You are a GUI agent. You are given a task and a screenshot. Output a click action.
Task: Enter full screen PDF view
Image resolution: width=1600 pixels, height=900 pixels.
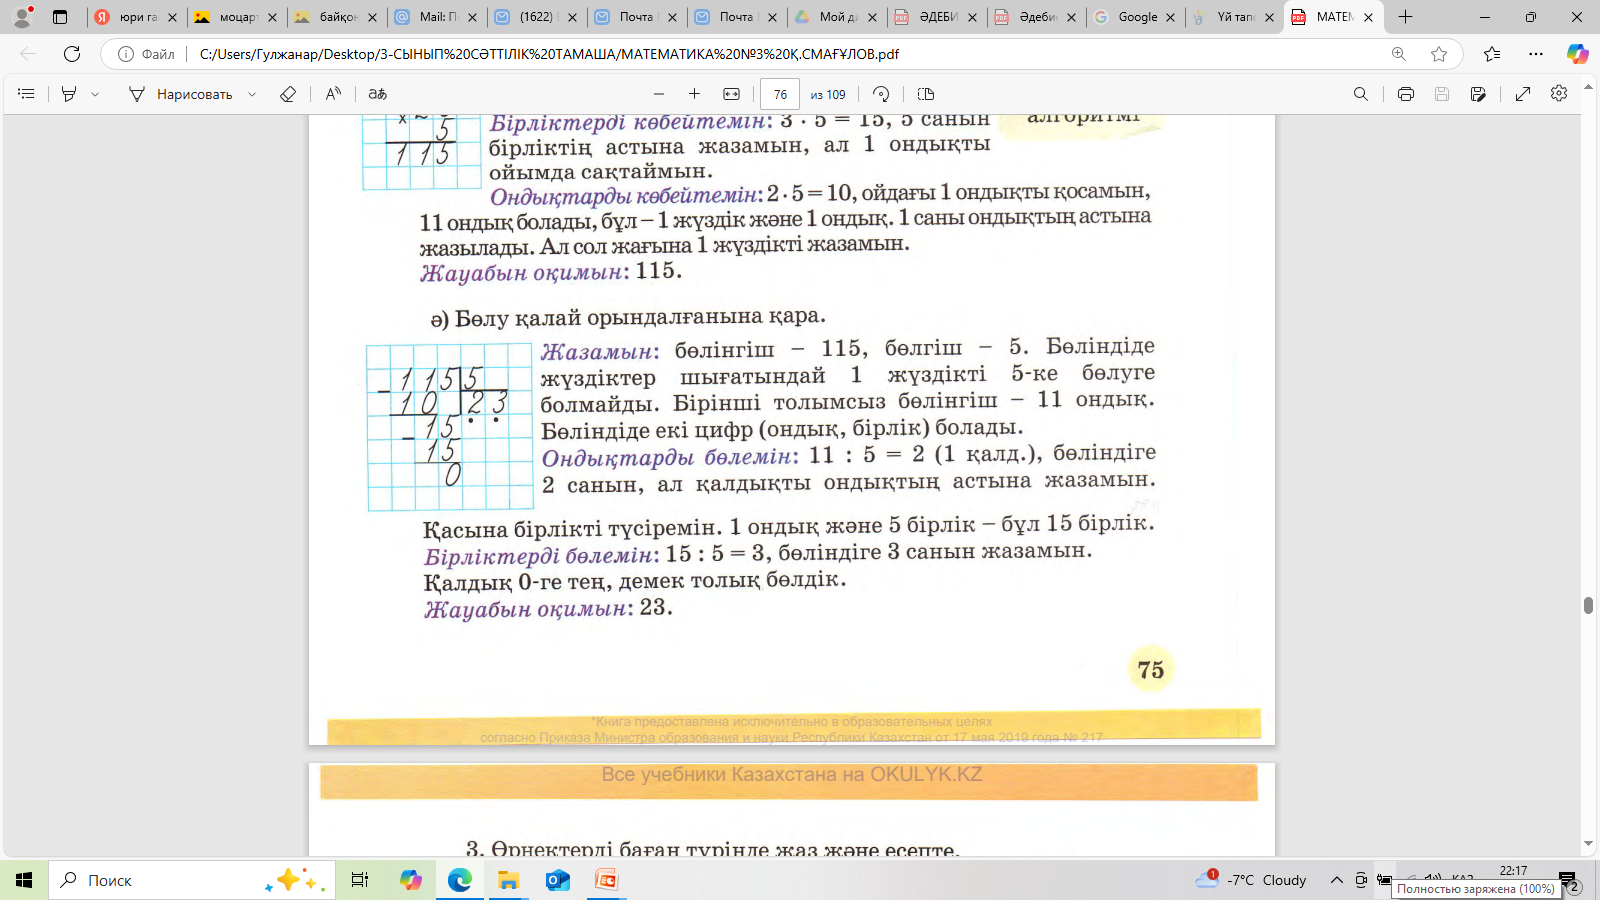point(1523,94)
